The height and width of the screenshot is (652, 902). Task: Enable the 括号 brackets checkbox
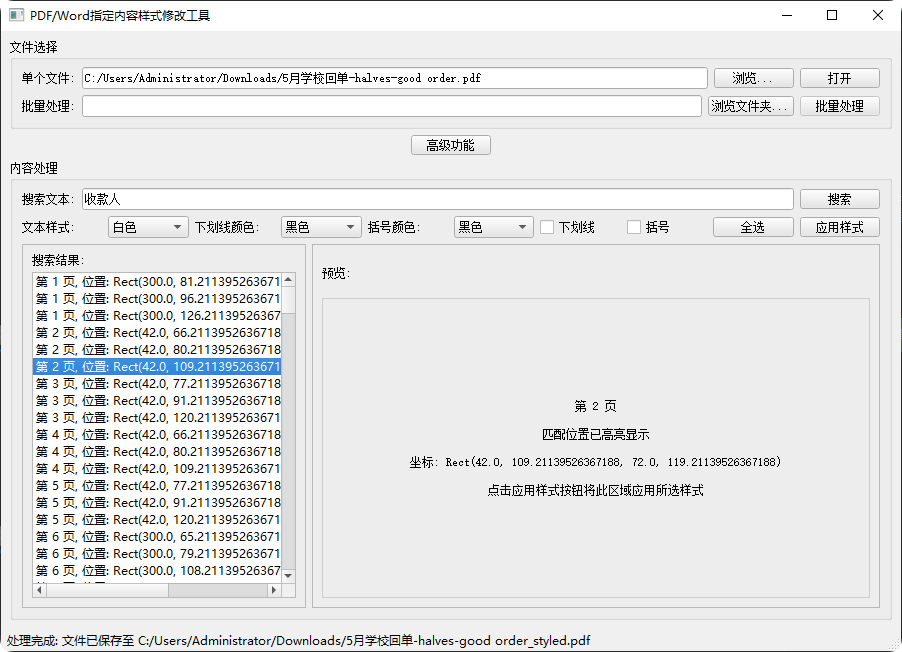634,227
